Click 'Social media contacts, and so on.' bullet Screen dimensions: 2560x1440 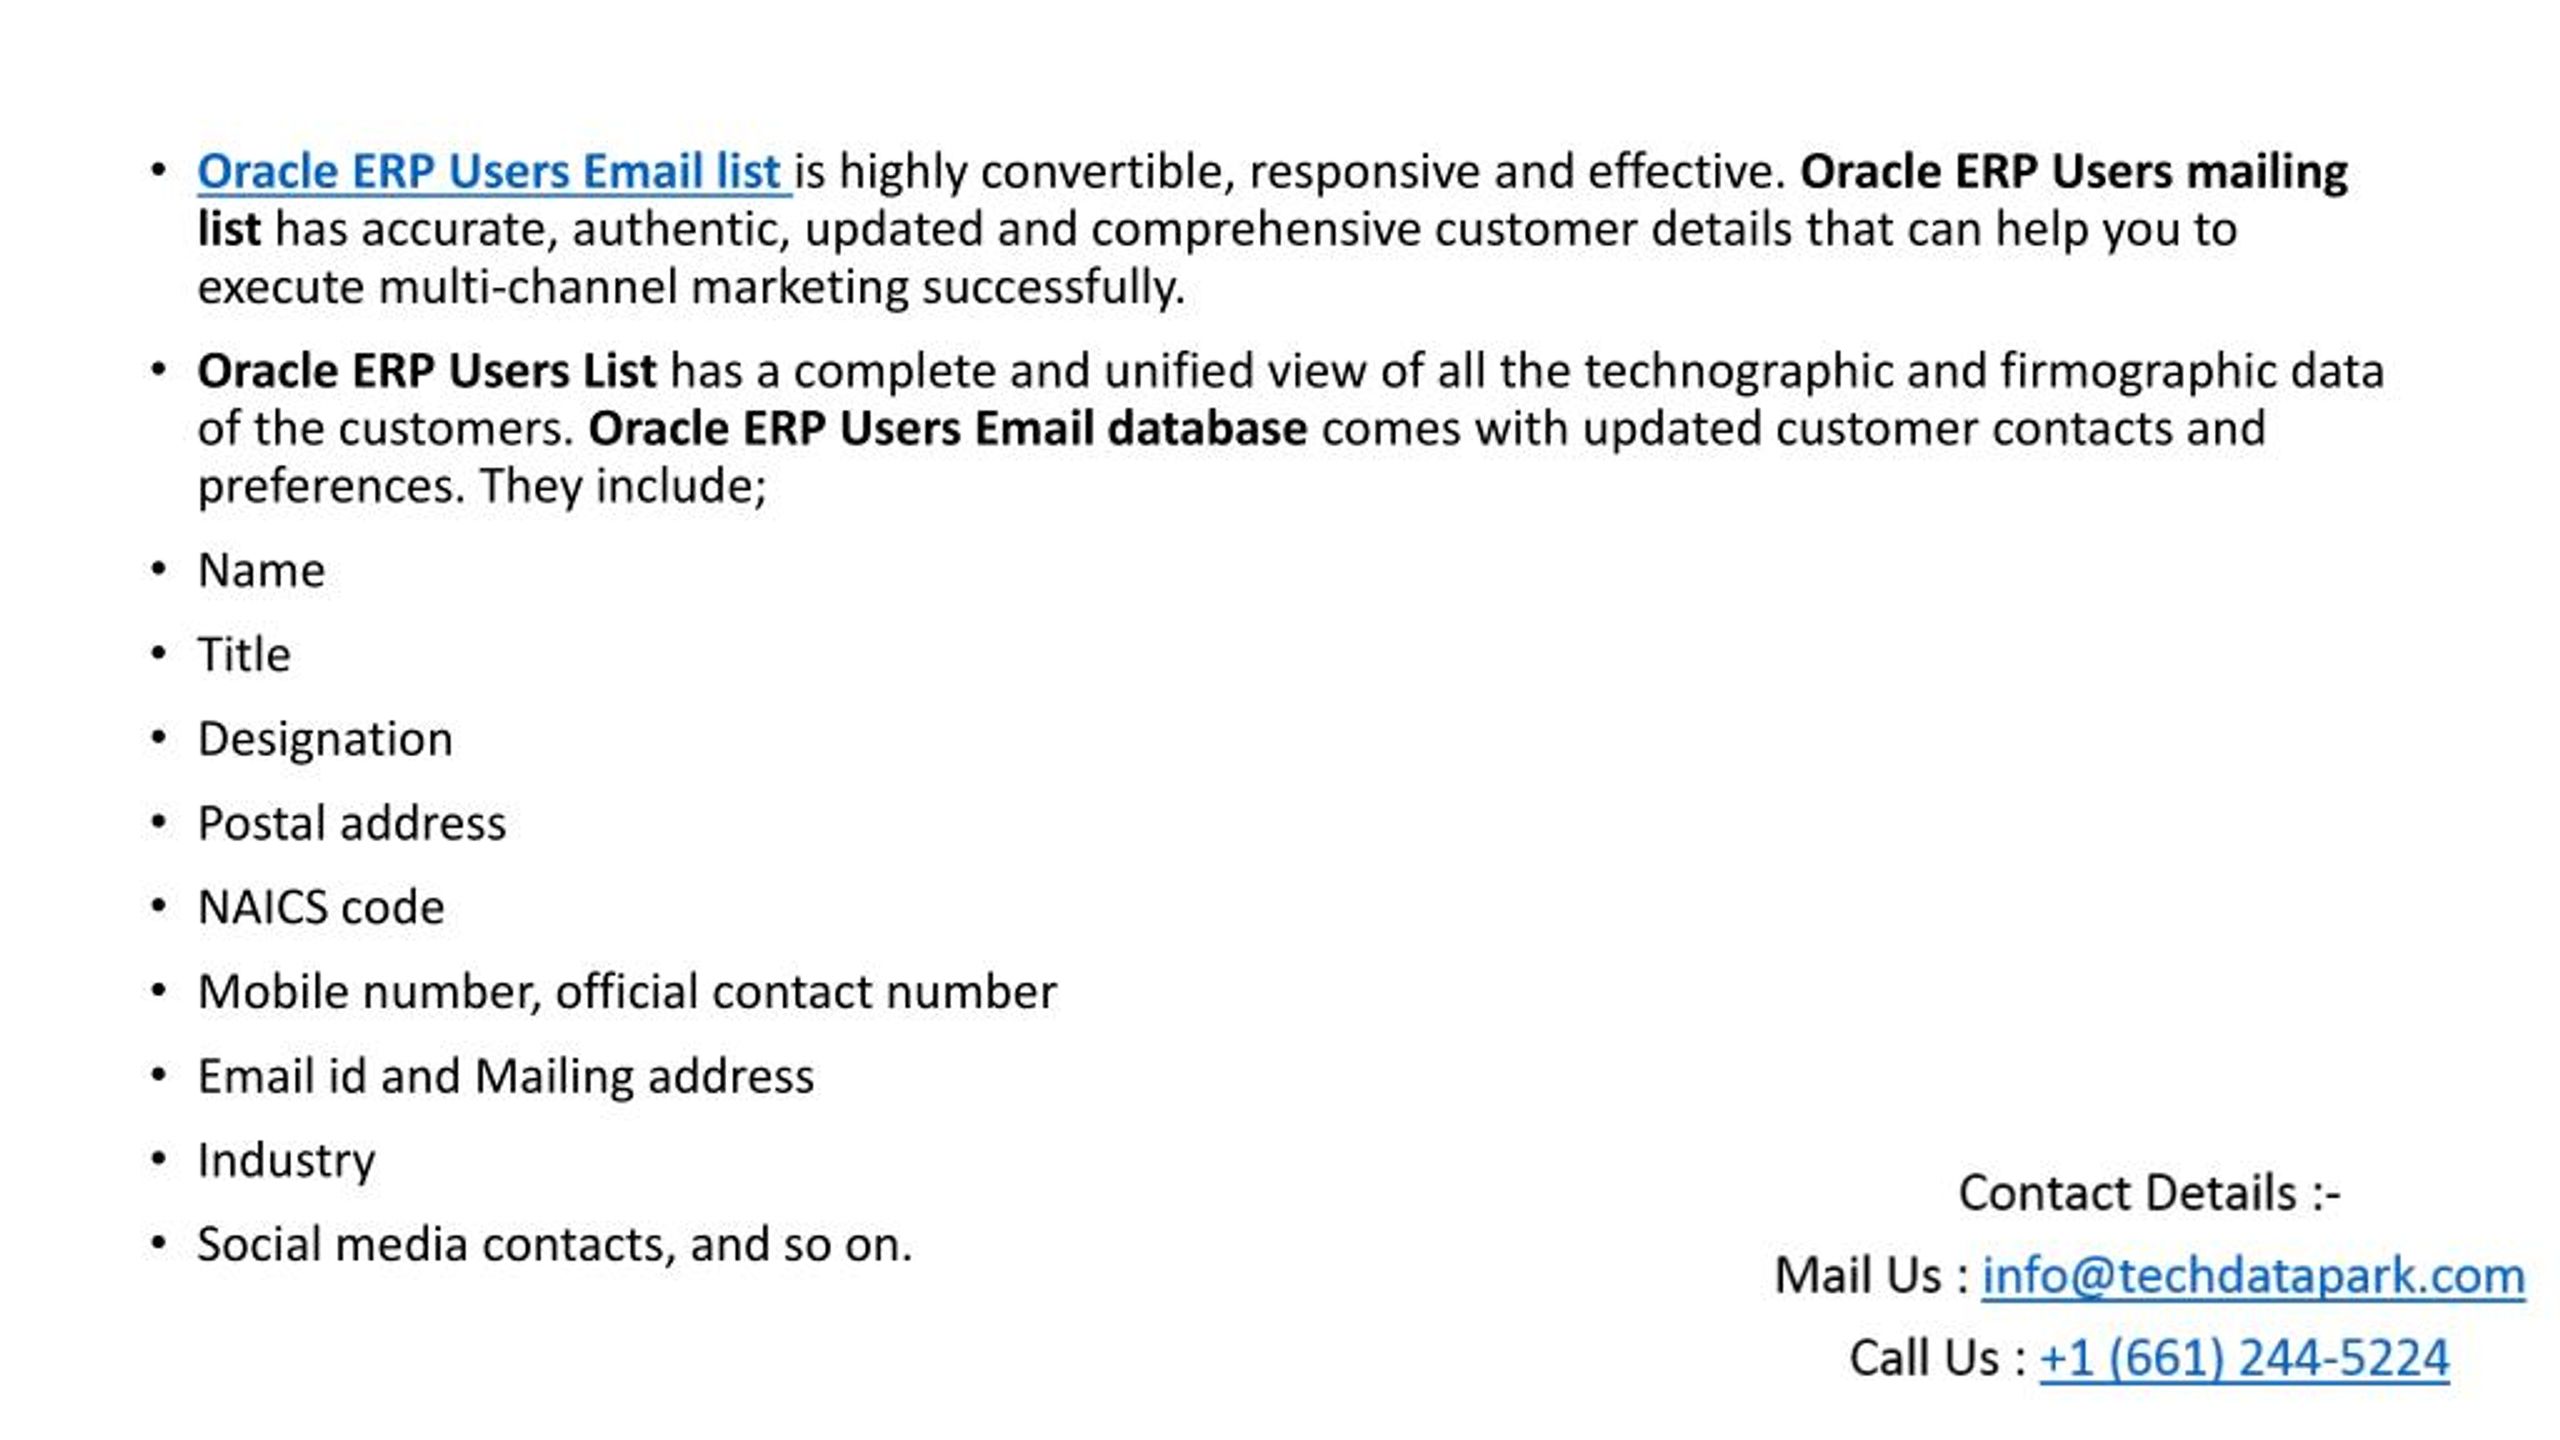point(555,1246)
